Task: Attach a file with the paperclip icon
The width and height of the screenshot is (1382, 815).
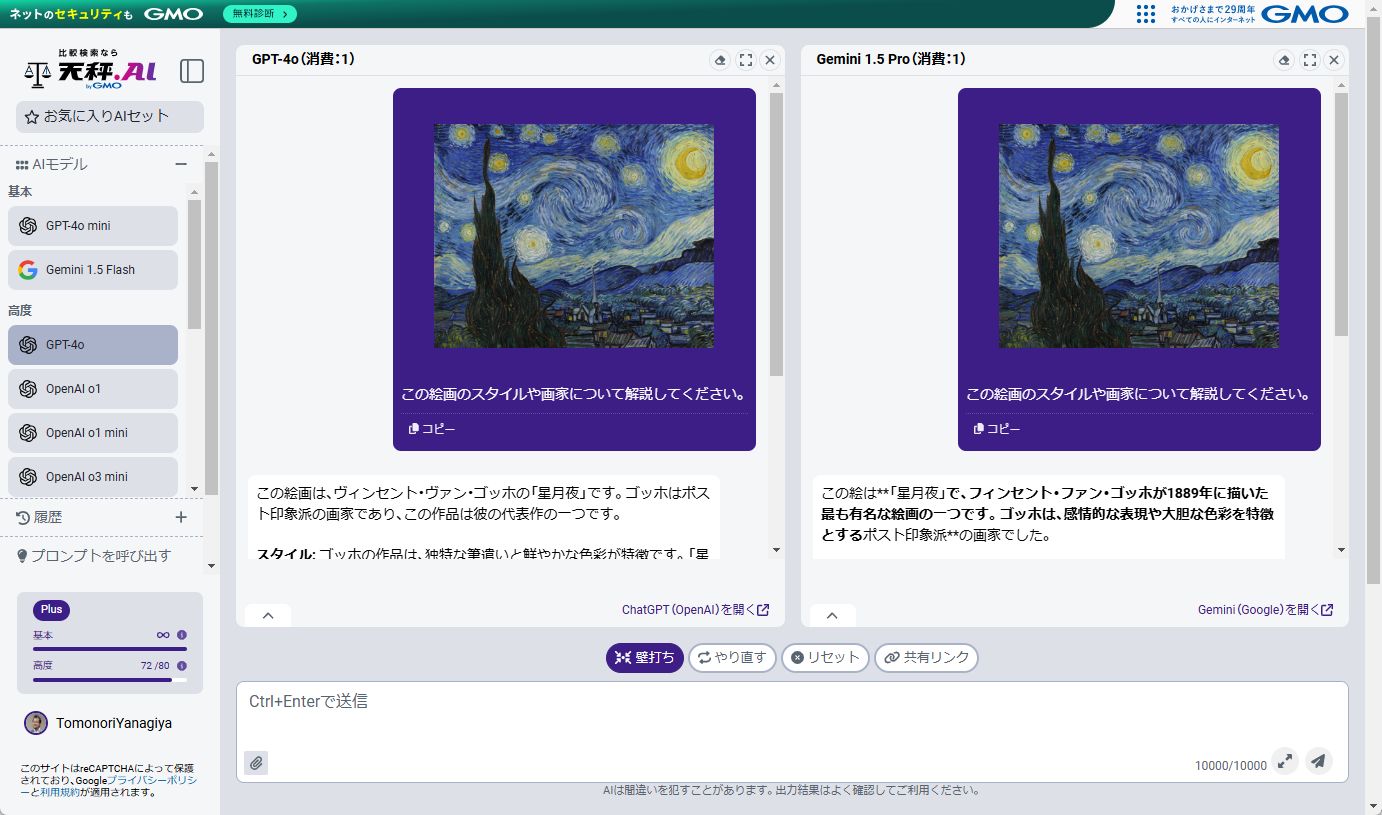Action: point(256,762)
